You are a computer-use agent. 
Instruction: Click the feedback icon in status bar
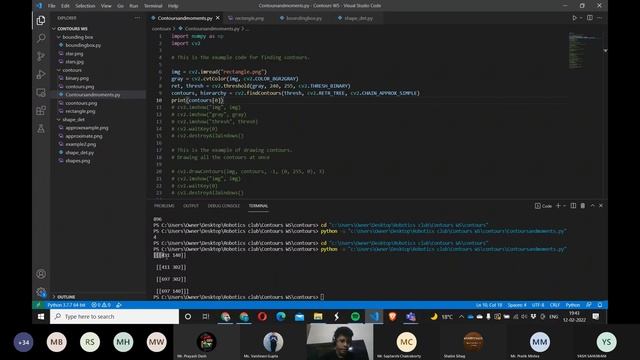click(x=589, y=305)
